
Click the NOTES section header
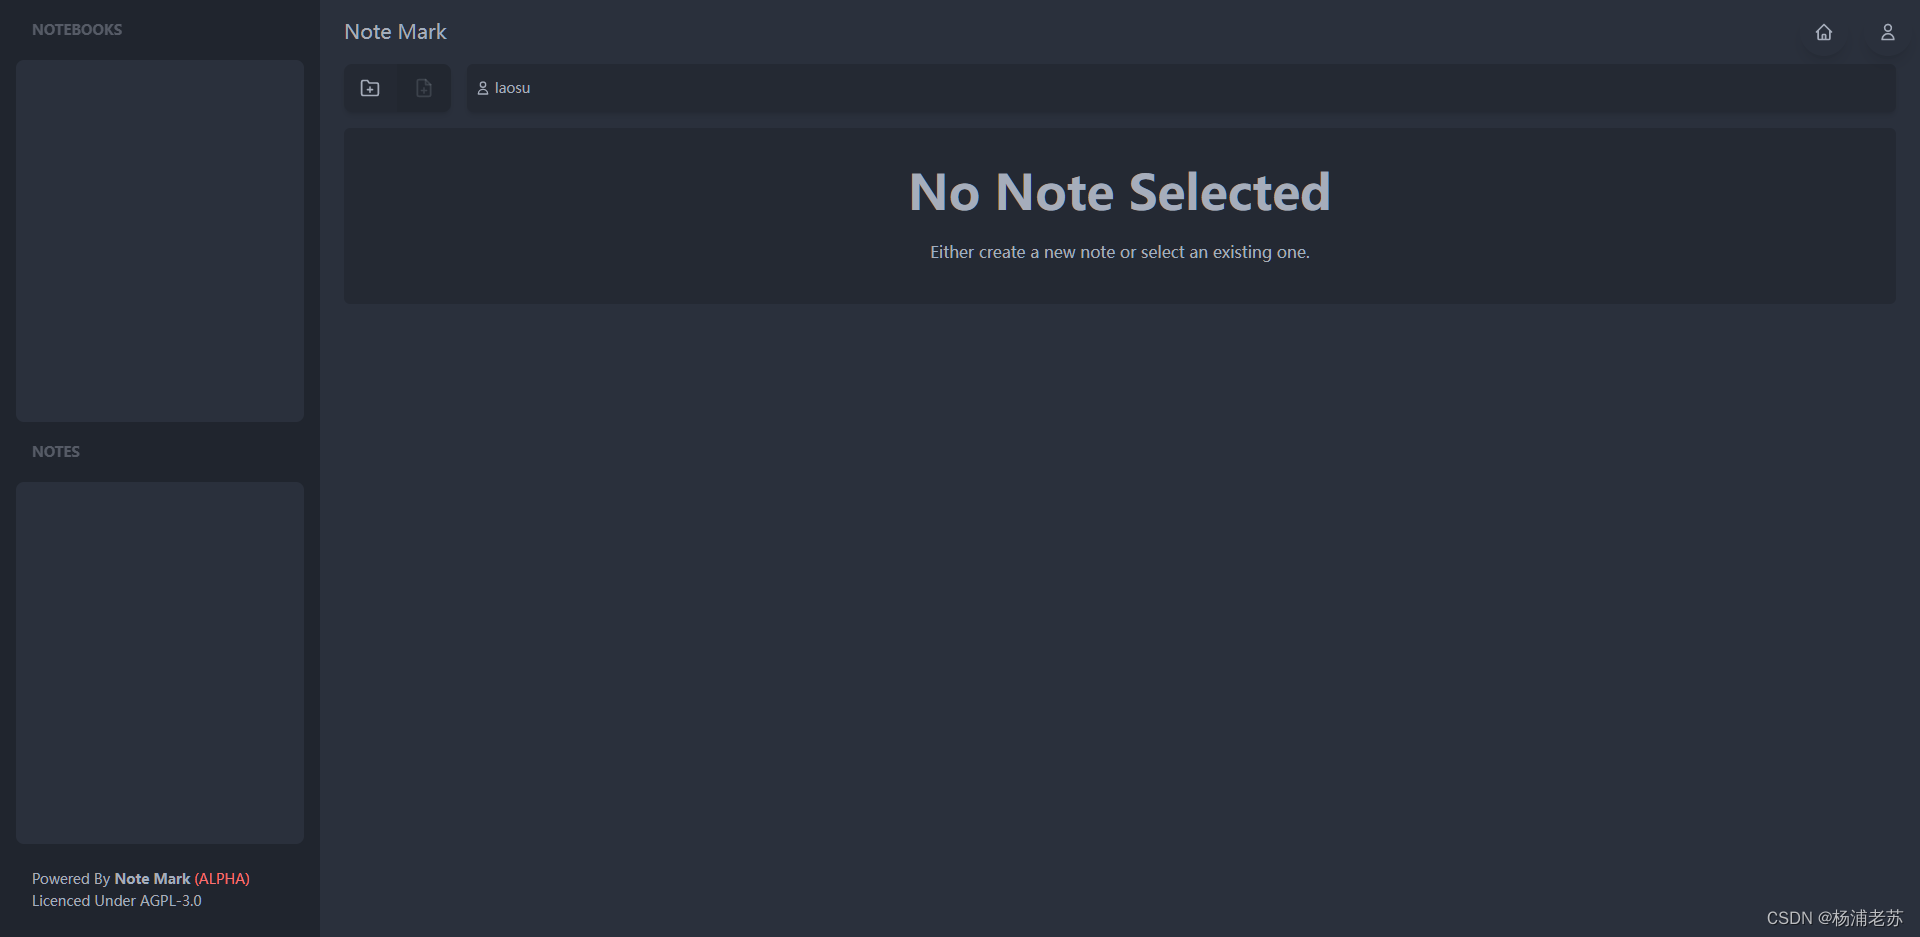56,451
